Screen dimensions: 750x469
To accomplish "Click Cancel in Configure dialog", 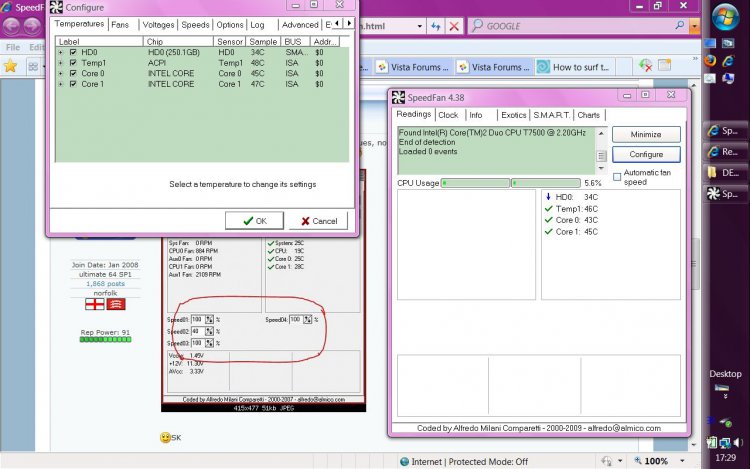I will tap(319, 221).
